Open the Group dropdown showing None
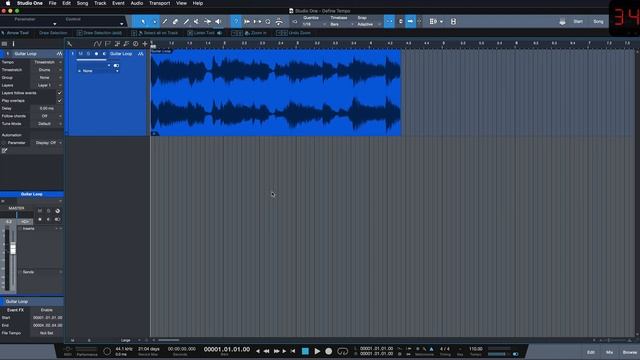The width and height of the screenshot is (640, 360). pyautogui.click(x=47, y=78)
